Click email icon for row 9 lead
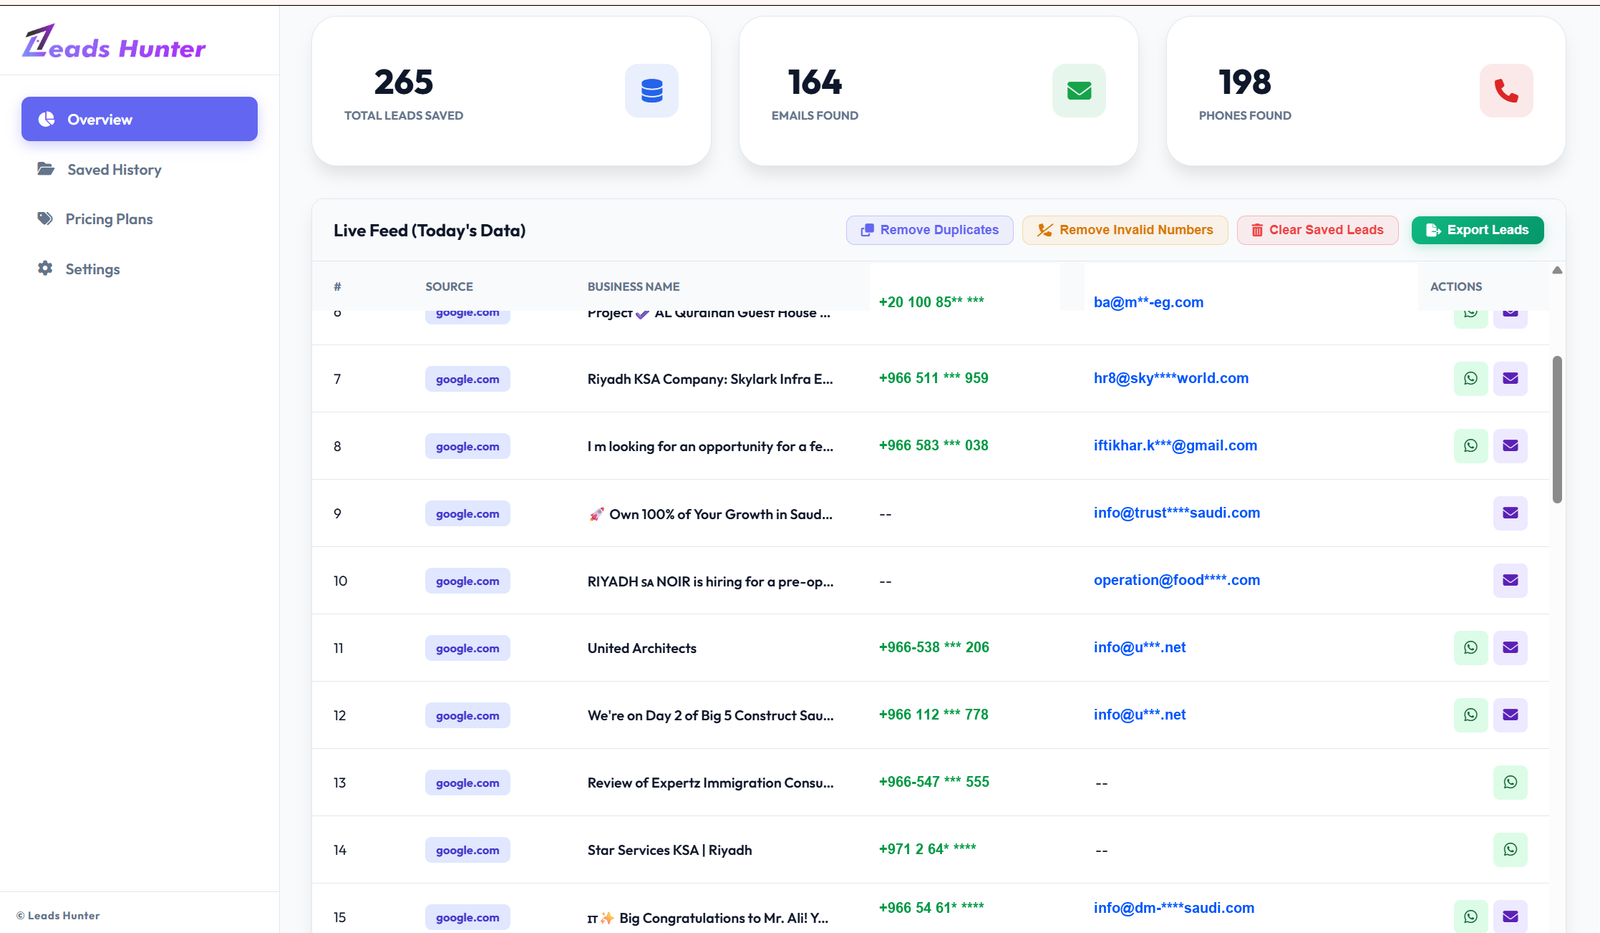 pyautogui.click(x=1510, y=513)
